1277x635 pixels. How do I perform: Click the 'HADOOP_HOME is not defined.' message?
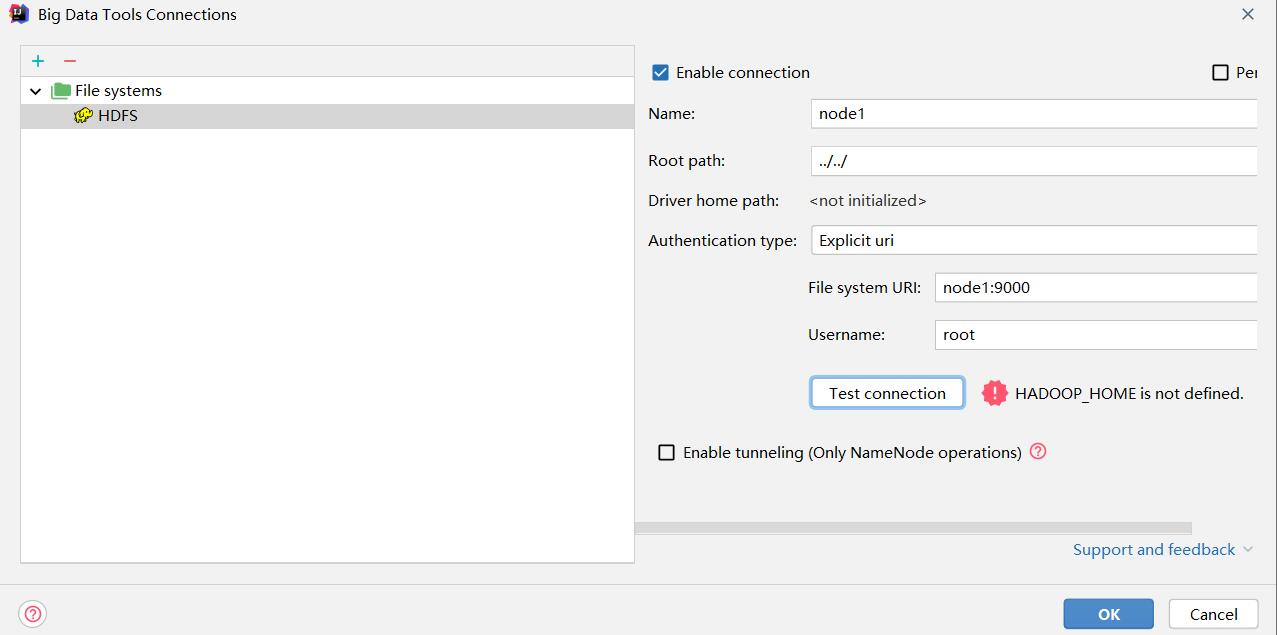(1129, 393)
